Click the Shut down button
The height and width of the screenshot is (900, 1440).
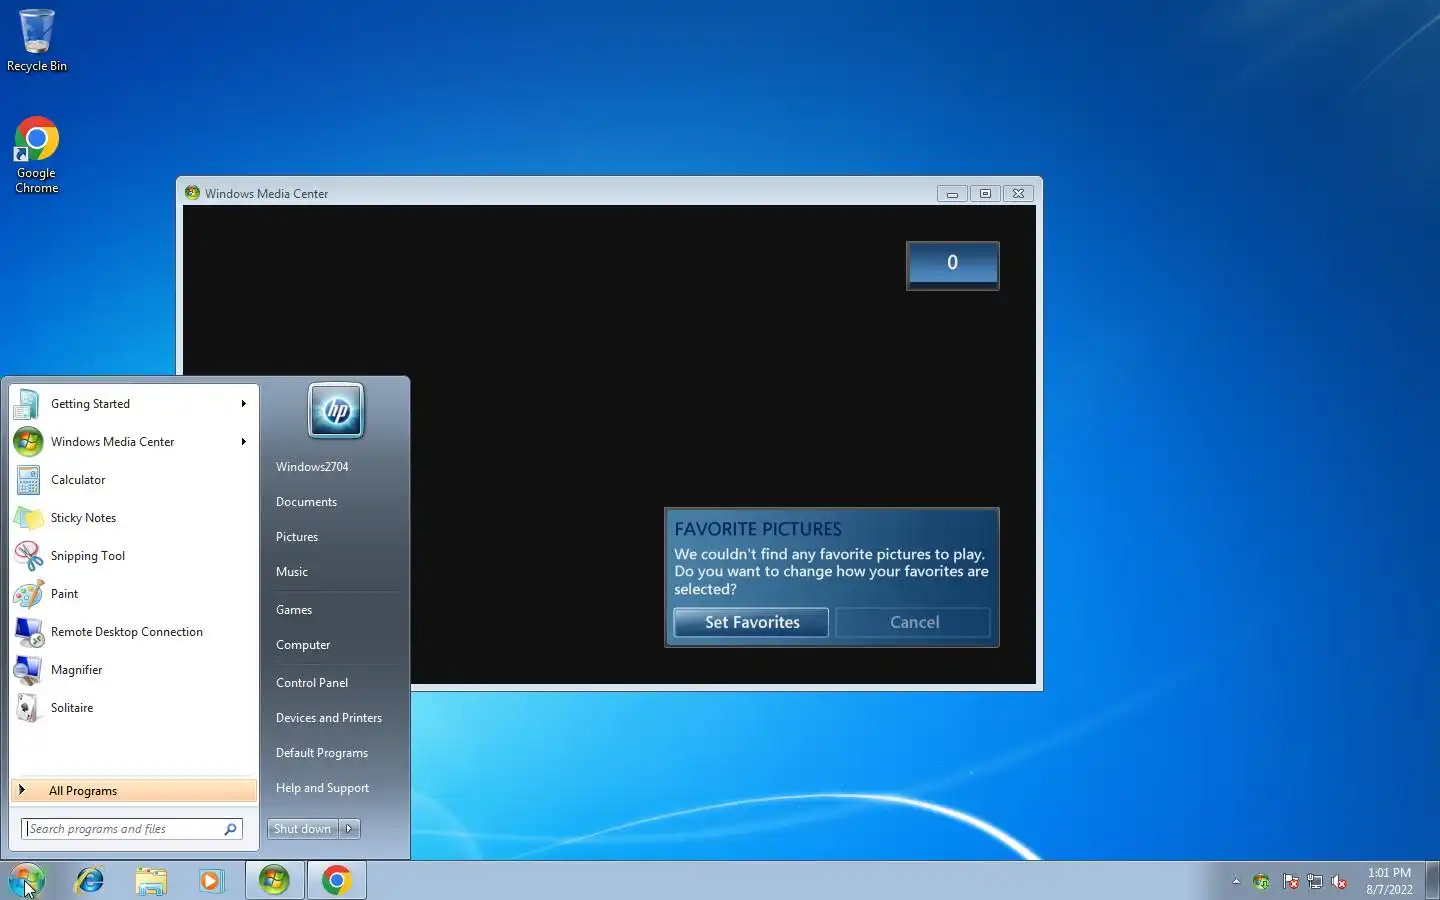coord(303,829)
